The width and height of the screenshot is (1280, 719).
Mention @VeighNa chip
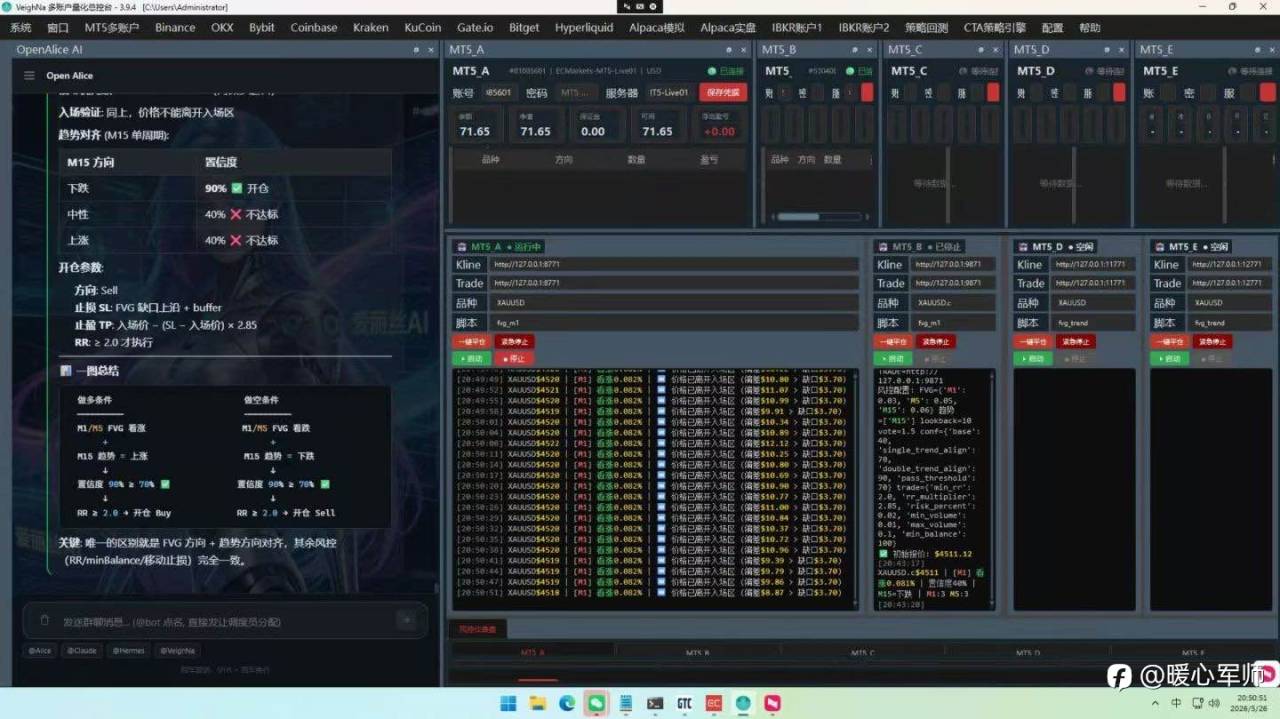click(x=178, y=650)
